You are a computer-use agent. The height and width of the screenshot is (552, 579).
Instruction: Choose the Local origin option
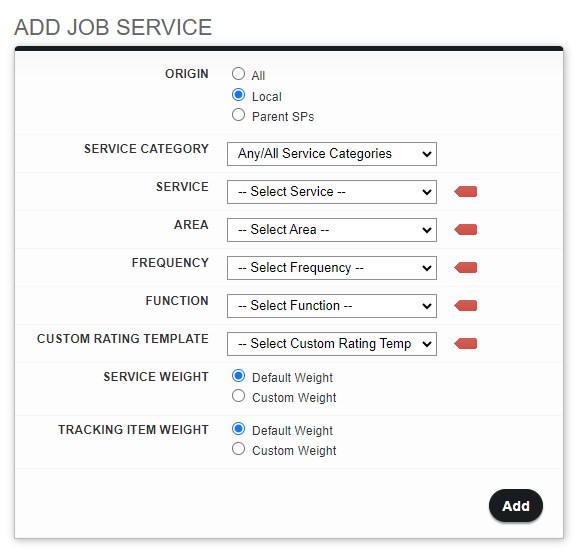pyautogui.click(x=238, y=95)
